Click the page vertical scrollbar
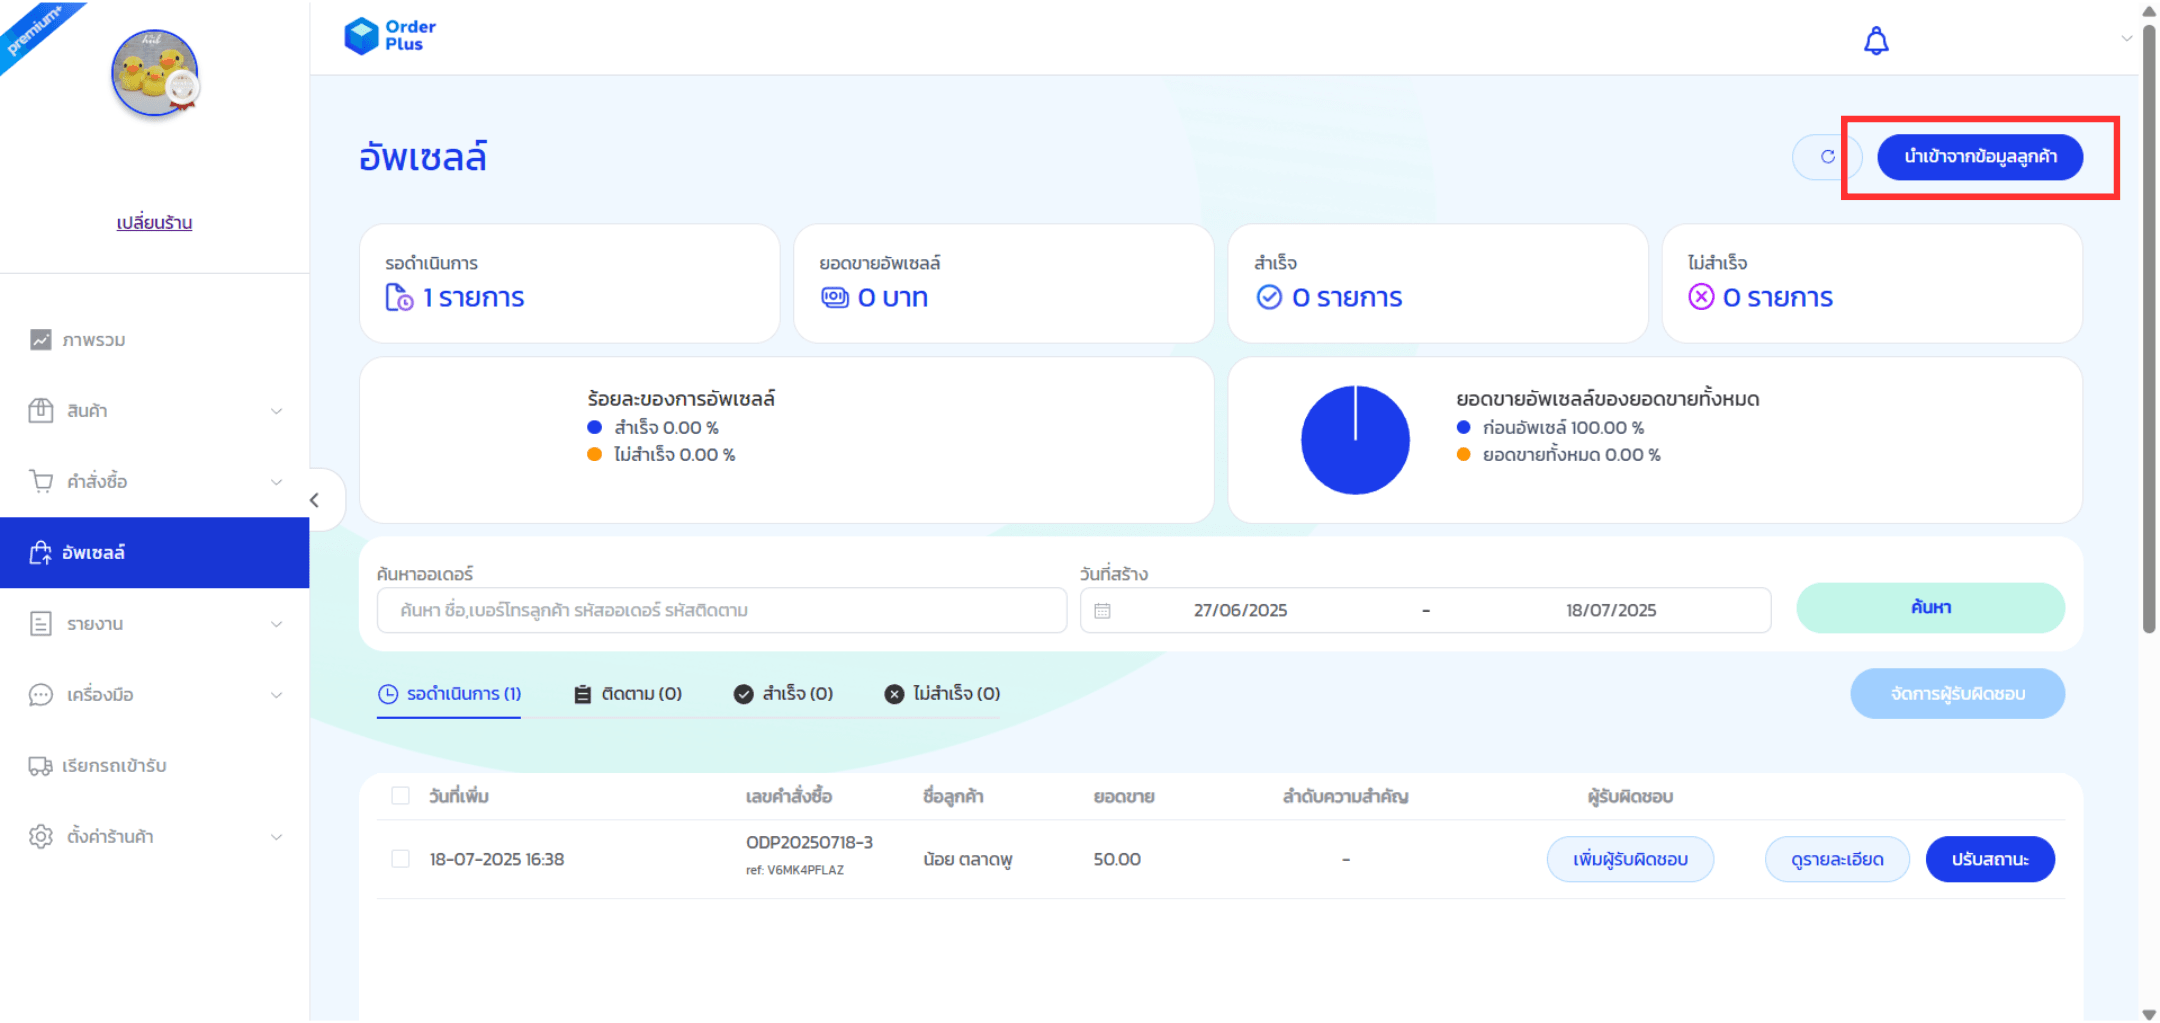This screenshot has width=2160, height=1023. tap(2149, 330)
